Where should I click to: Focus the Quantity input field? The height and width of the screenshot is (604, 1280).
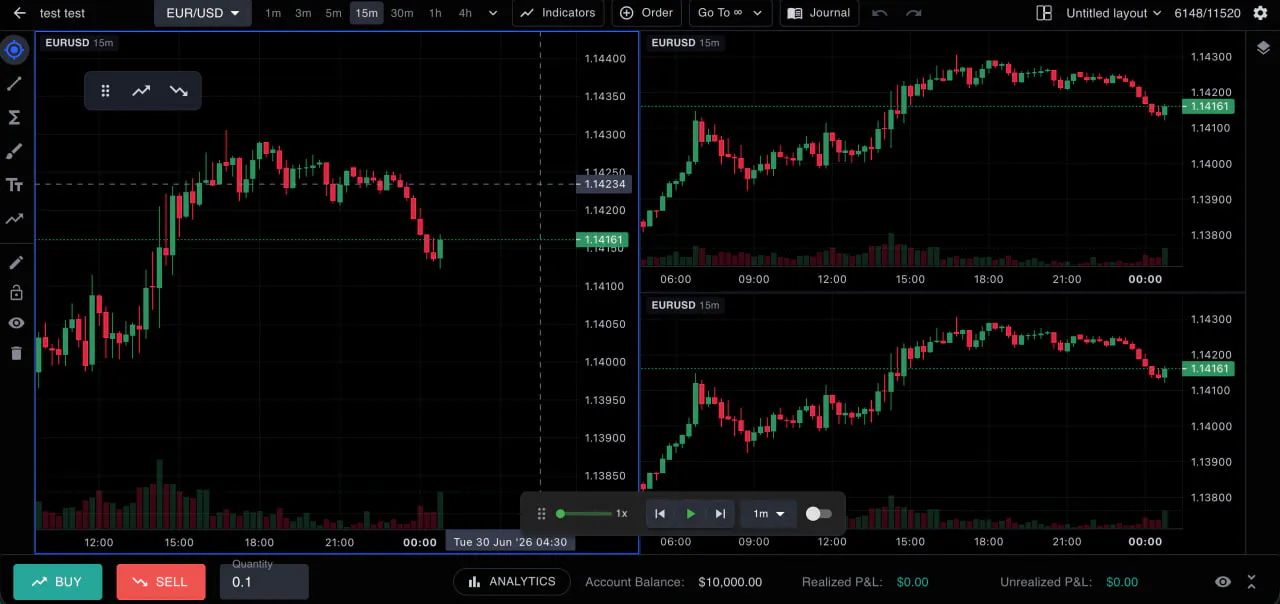coord(264,582)
